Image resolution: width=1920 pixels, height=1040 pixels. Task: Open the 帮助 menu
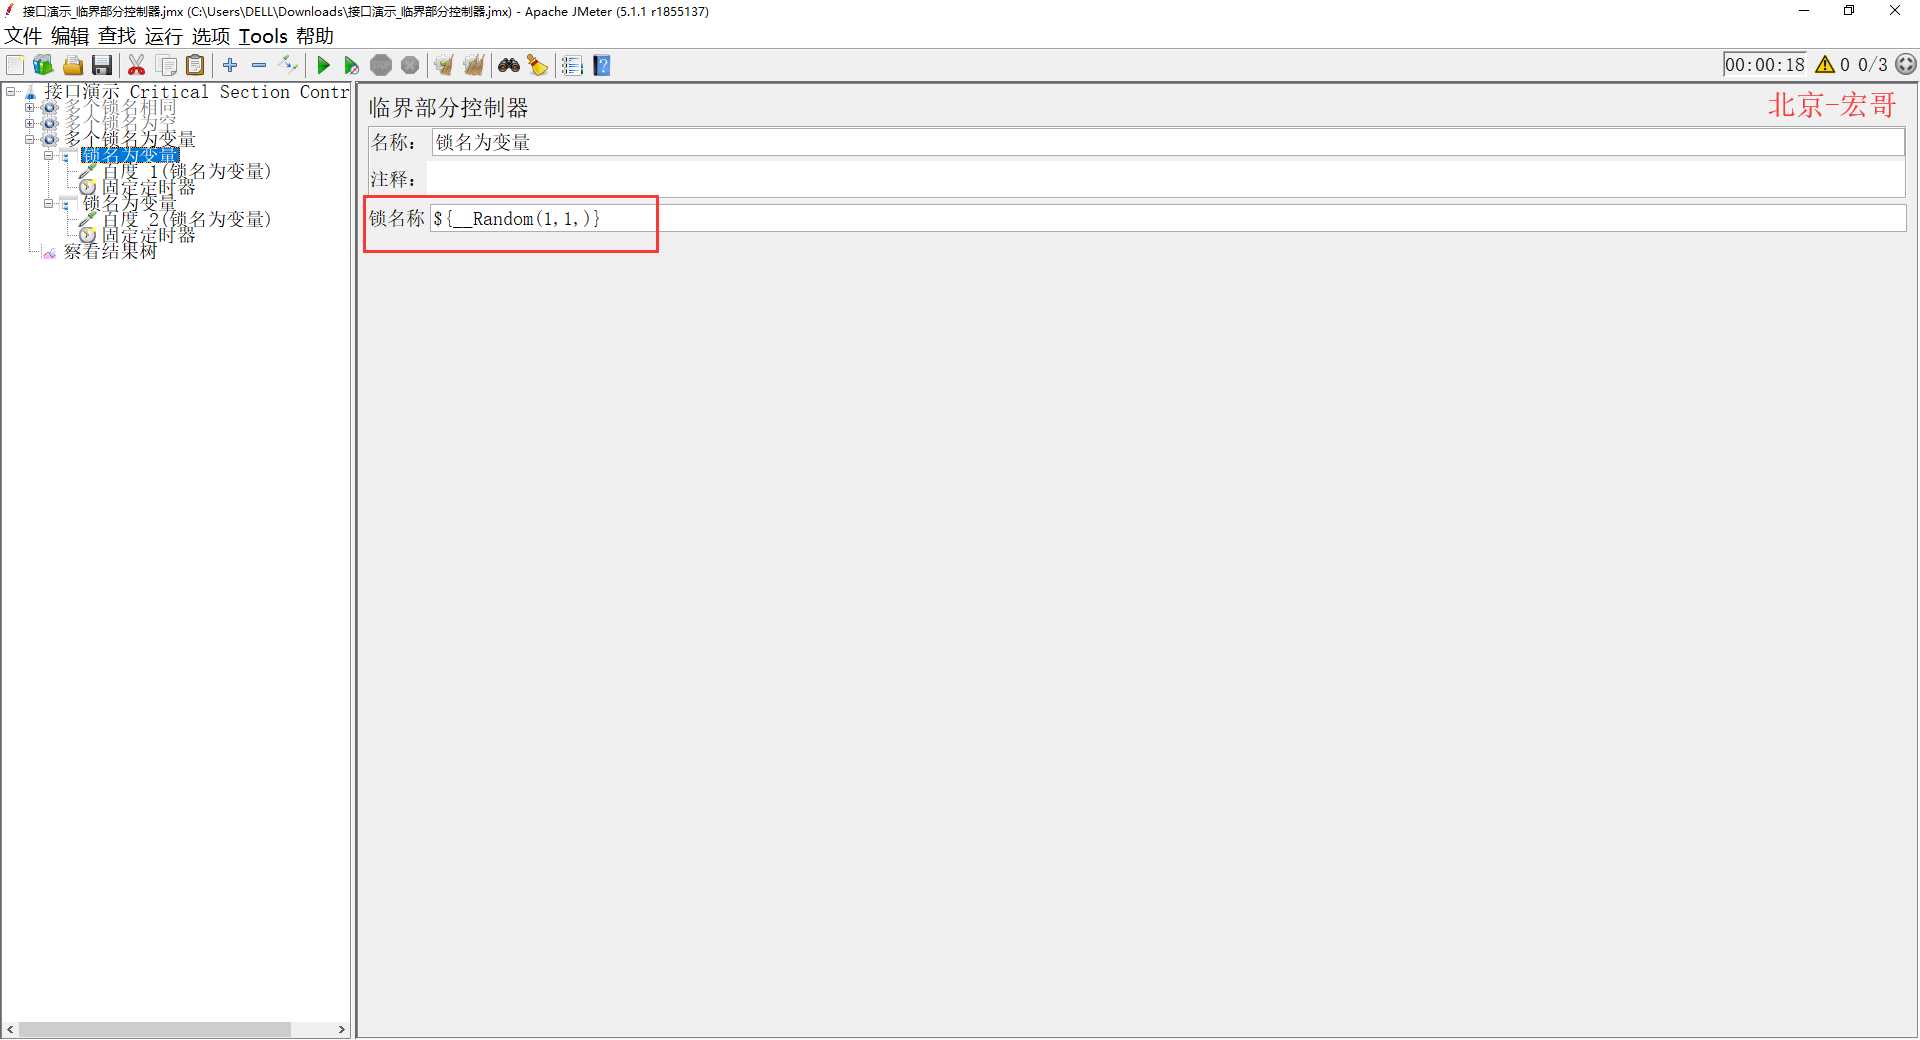pos(315,36)
